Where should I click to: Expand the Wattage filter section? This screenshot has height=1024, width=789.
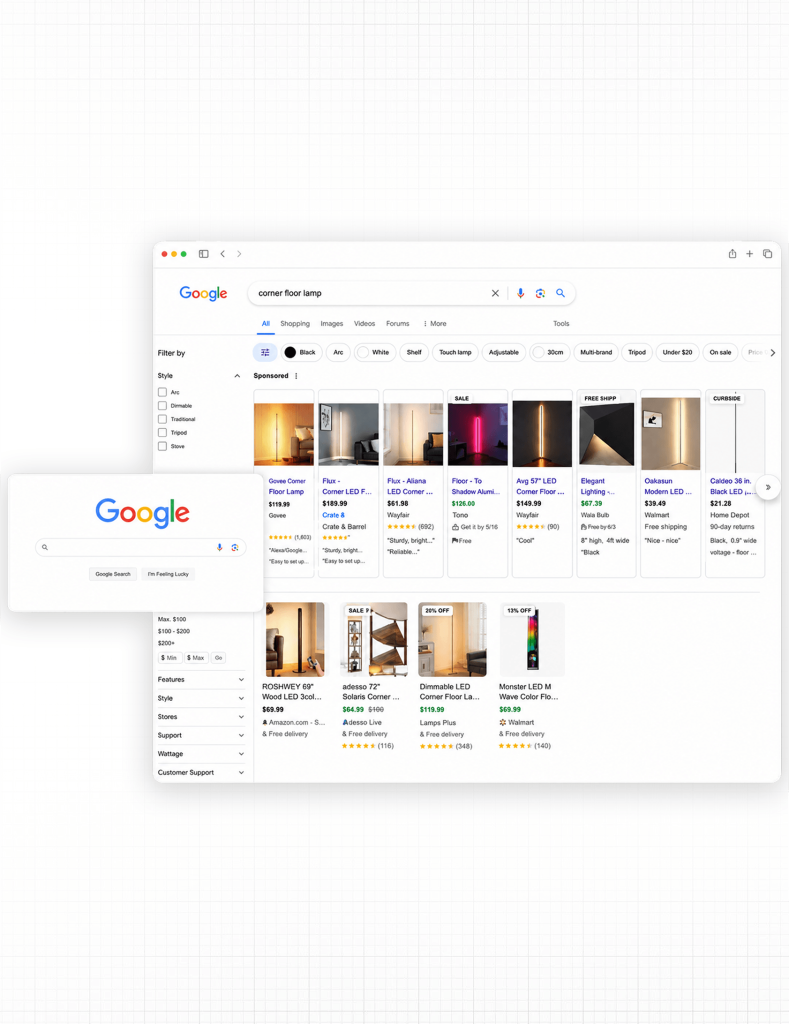[x=201, y=754]
